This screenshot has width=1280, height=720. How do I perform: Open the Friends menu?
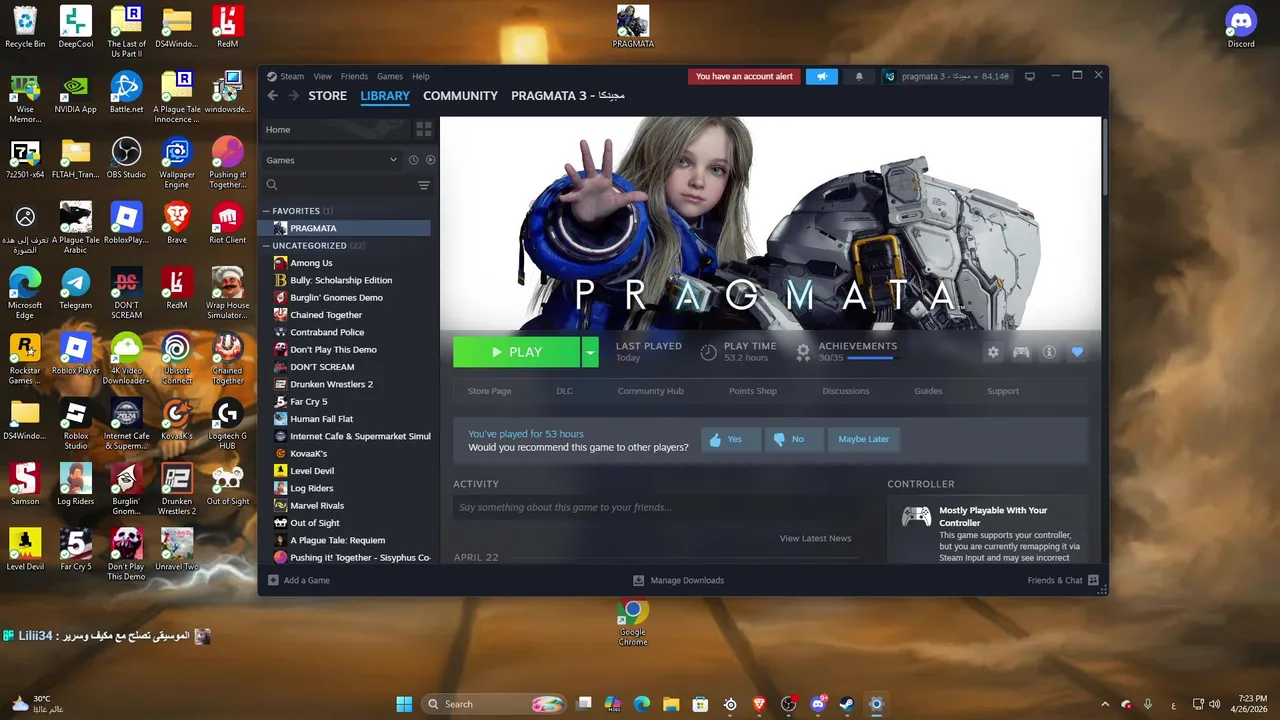354,76
